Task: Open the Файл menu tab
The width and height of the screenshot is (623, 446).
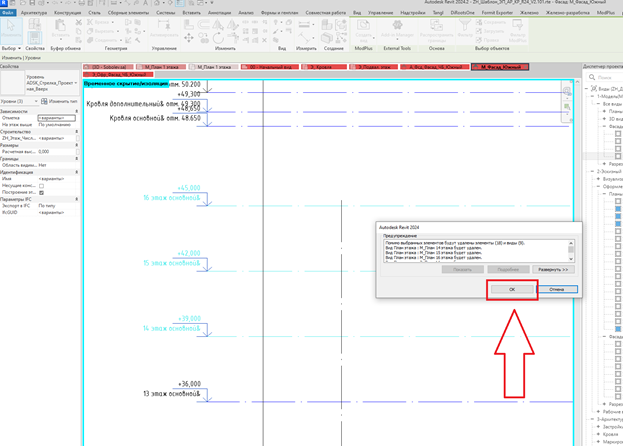Action: click(x=8, y=13)
